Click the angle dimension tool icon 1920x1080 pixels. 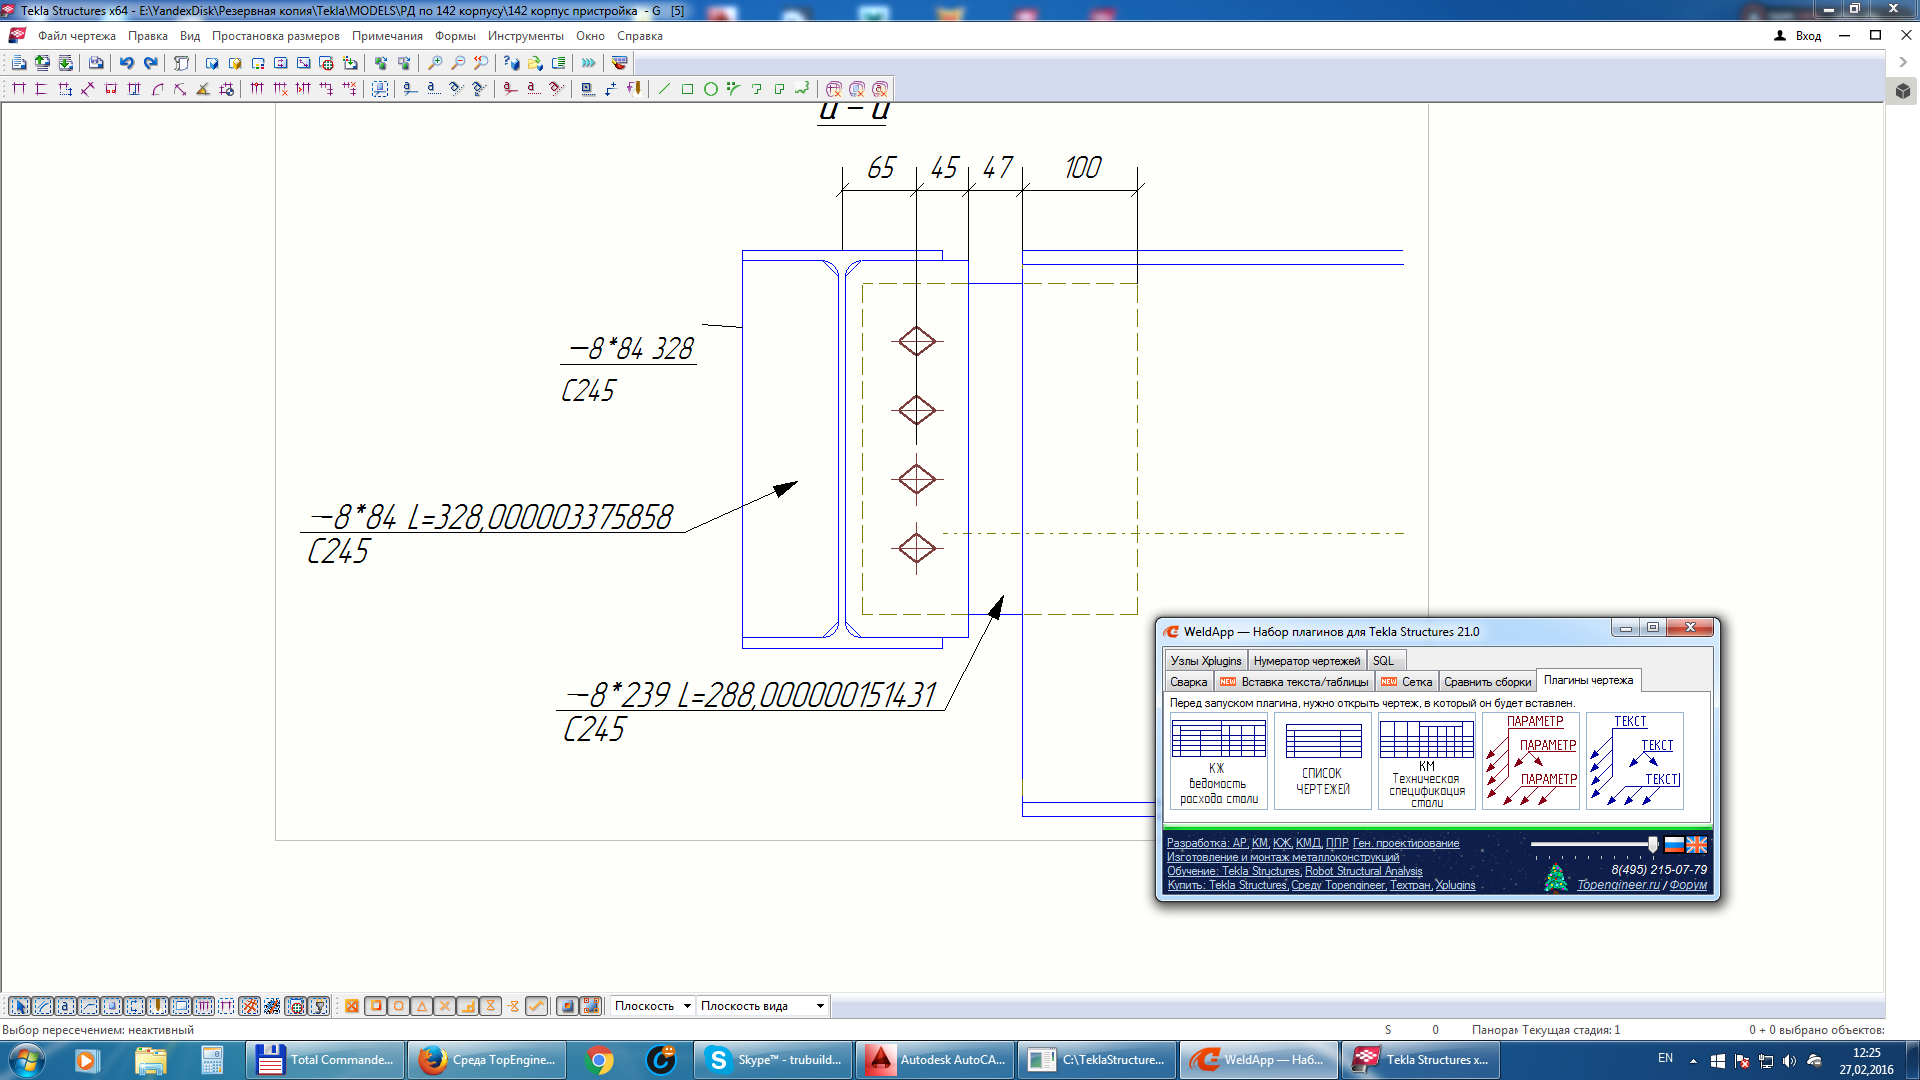203,89
